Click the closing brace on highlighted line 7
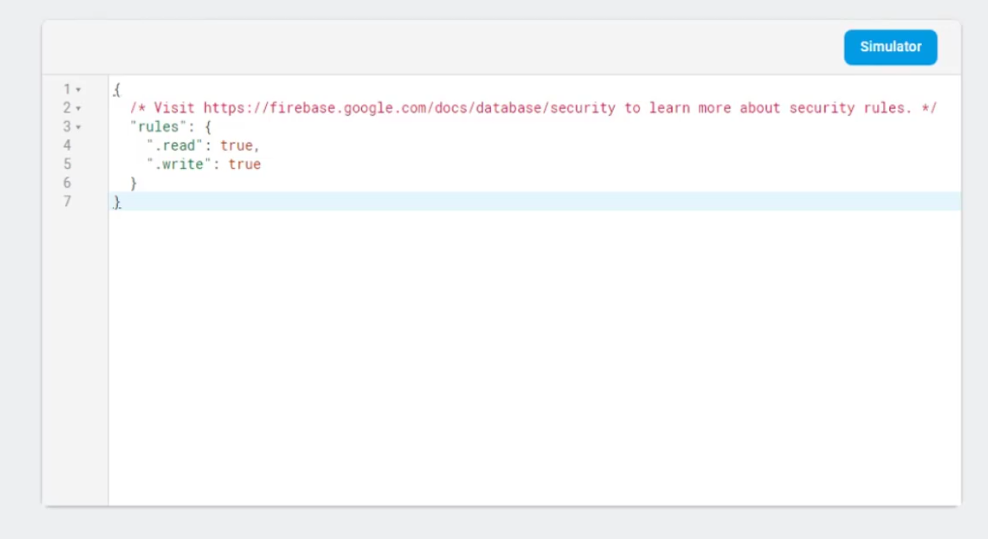The height and width of the screenshot is (539, 988). (x=117, y=202)
